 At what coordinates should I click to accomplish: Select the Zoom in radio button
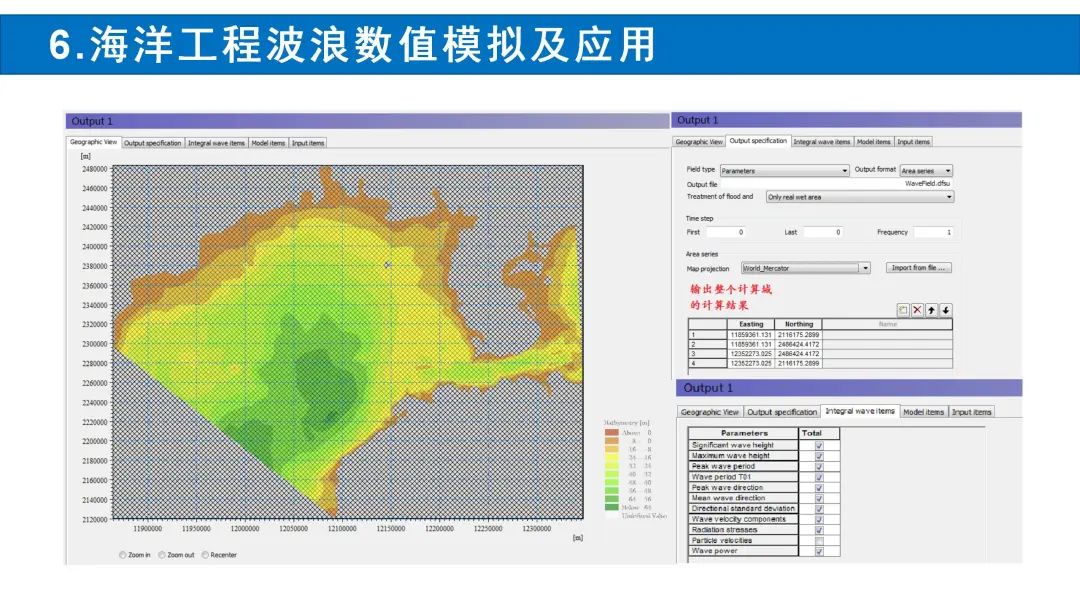coord(123,554)
